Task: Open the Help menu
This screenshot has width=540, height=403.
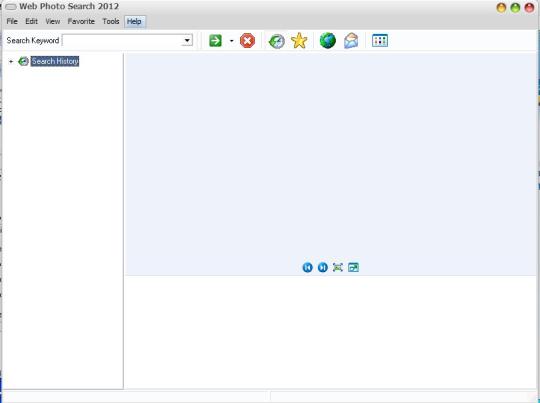Action: coord(134,21)
